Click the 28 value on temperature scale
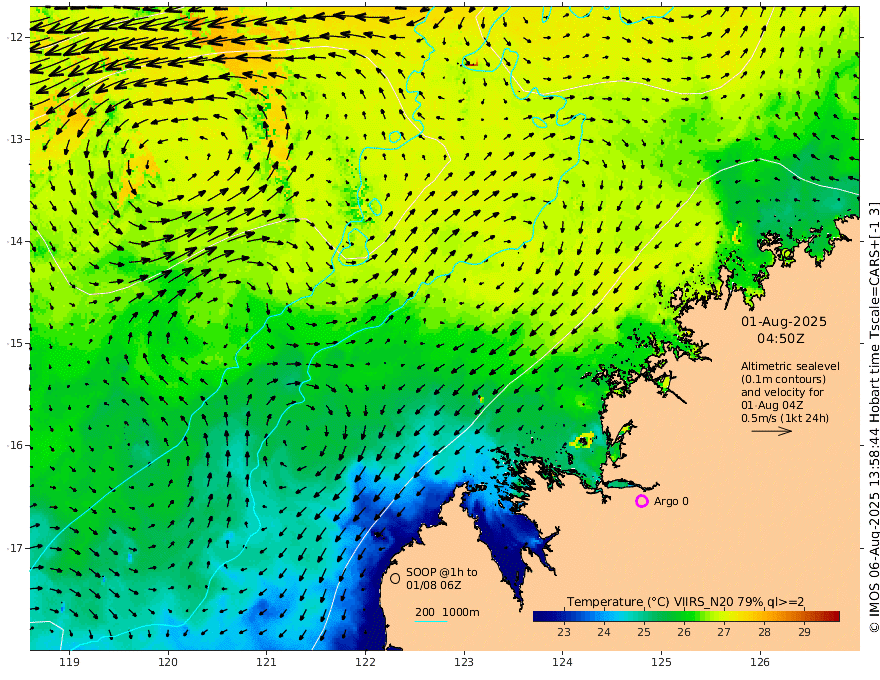 point(764,632)
